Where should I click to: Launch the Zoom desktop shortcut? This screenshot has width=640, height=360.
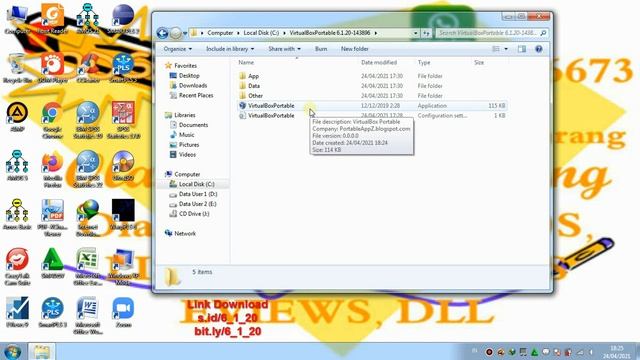[123, 312]
